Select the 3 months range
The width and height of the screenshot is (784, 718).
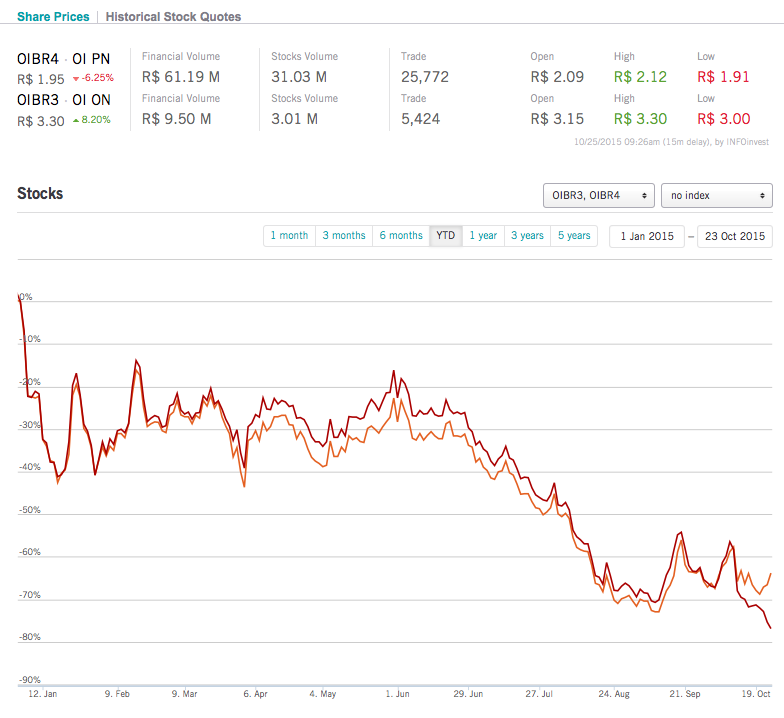click(343, 236)
